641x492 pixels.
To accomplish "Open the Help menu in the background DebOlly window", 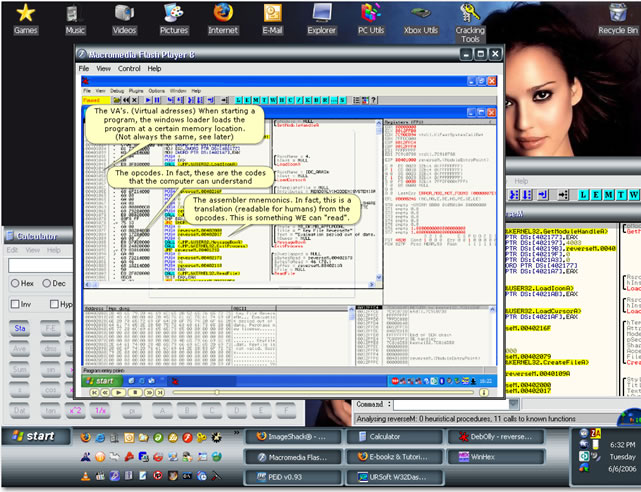I will [x=521, y=181].
